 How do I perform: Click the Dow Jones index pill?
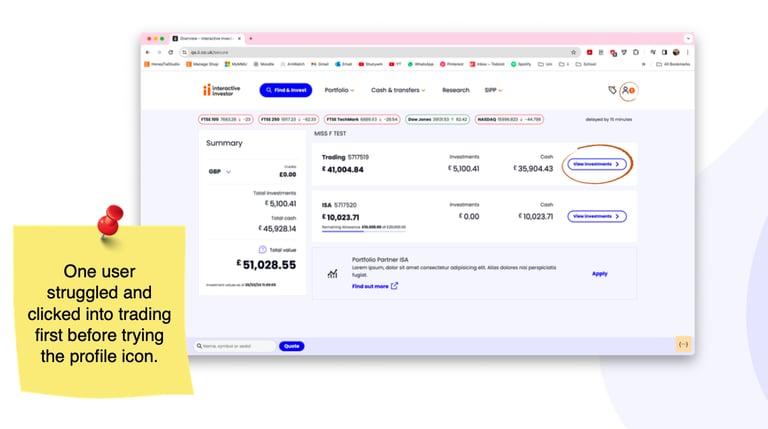point(437,119)
